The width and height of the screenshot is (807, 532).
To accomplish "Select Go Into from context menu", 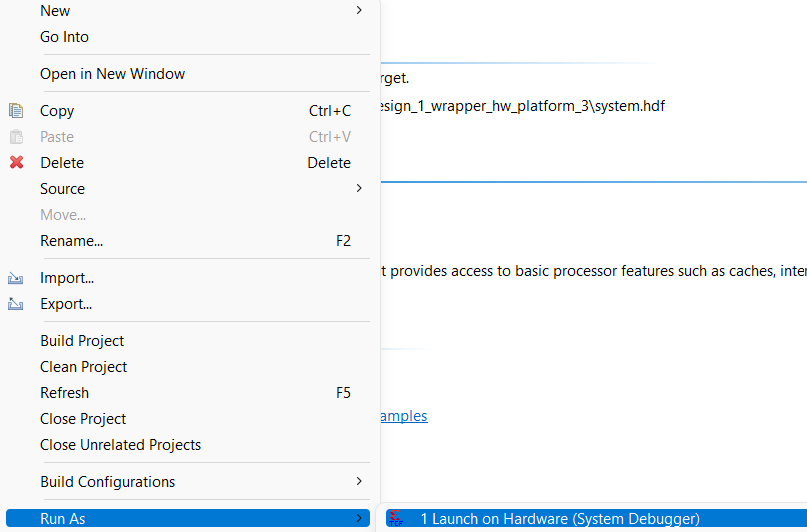I will tap(64, 37).
